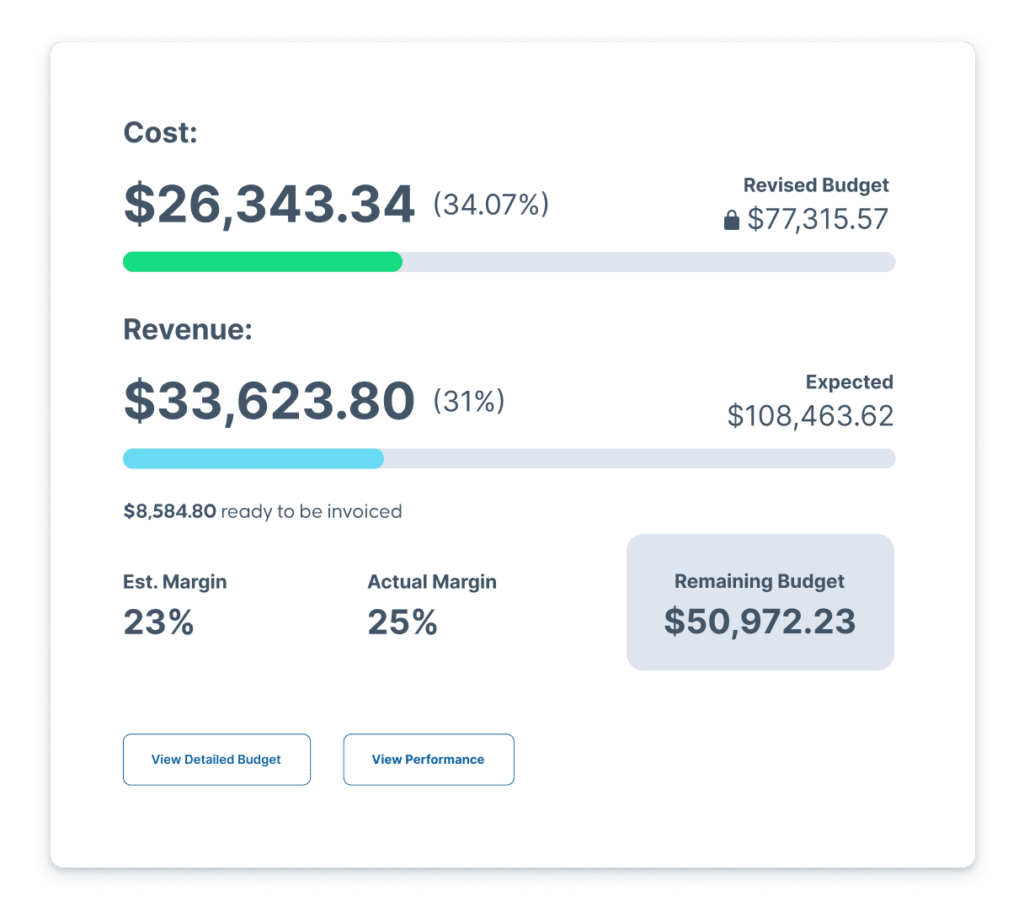The height and width of the screenshot is (913, 1024).
Task: Click the Revised Budget label
Action: coord(815,185)
